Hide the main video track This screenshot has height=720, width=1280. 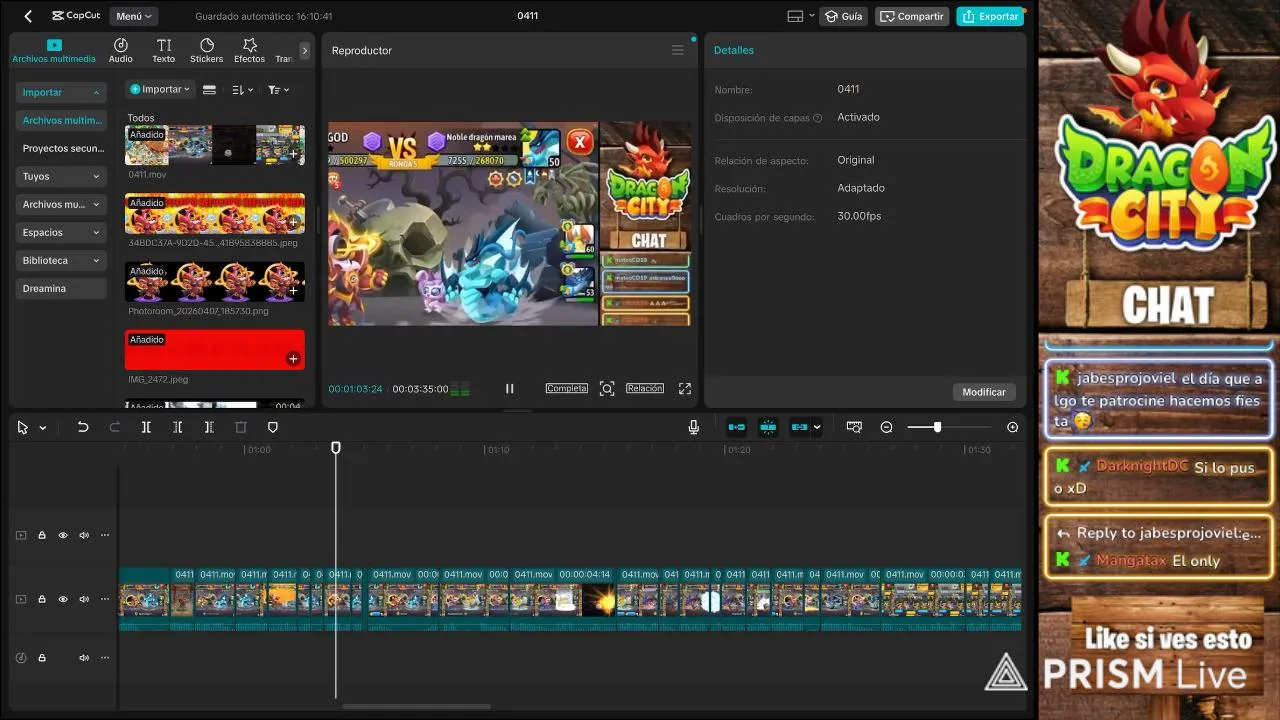click(x=63, y=599)
